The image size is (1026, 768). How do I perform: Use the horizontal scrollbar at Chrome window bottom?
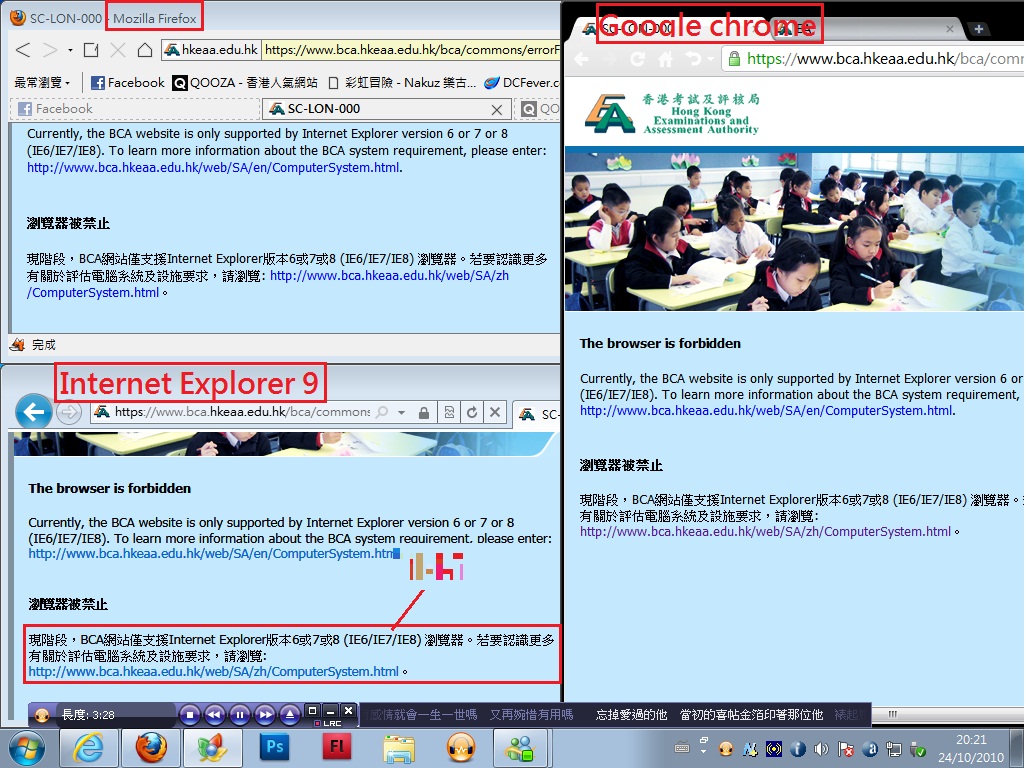pyautogui.click(x=893, y=714)
